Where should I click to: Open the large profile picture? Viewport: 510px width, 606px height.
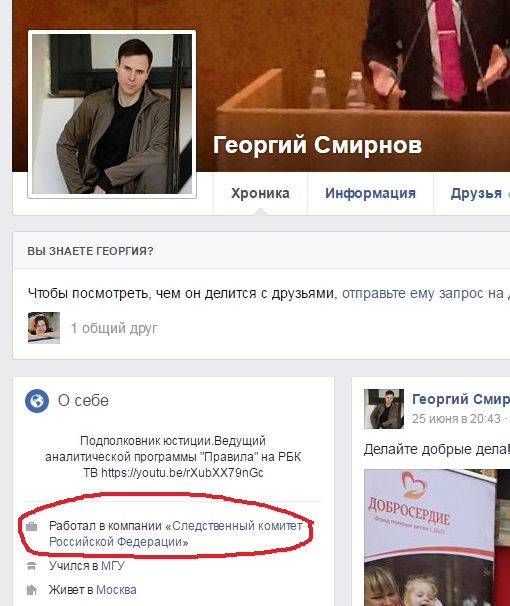[x=112, y=114]
